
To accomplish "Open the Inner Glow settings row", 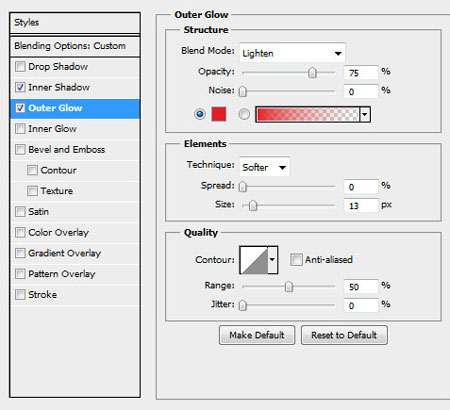I will [75, 129].
